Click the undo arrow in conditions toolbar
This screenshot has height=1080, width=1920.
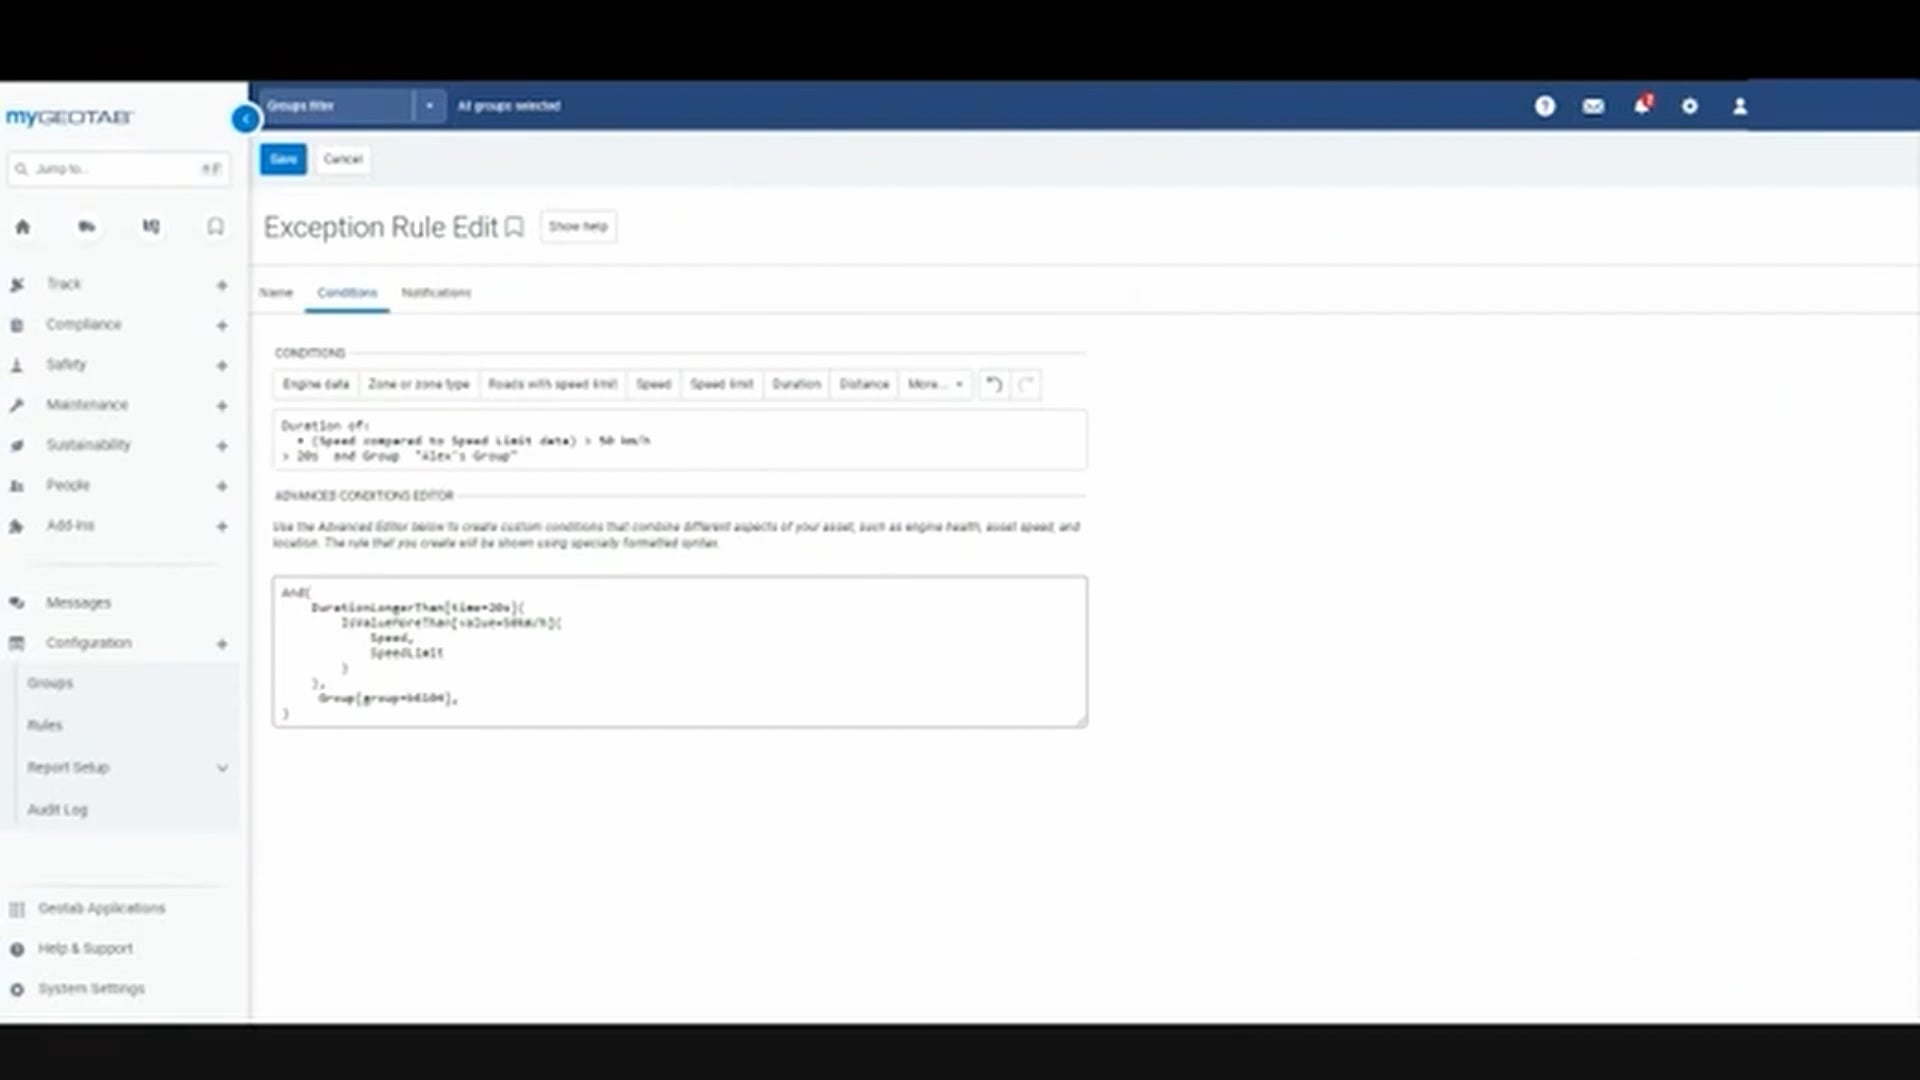click(x=994, y=384)
